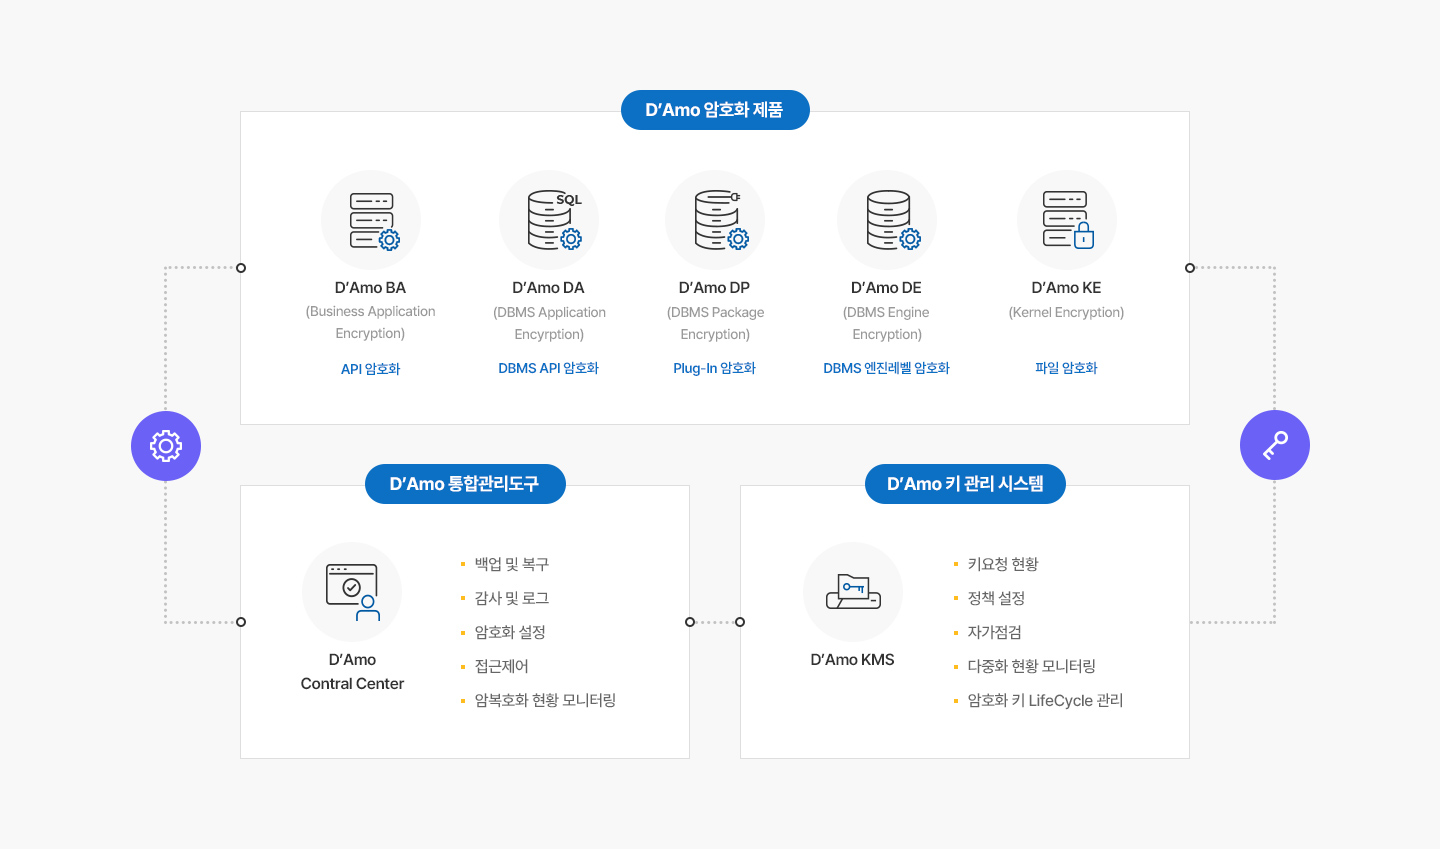Click the 암호화 키 LifeCycle 관리 item
The height and width of the screenshot is (849, 1440).
pyautogui.click(x=1045, y=700)
